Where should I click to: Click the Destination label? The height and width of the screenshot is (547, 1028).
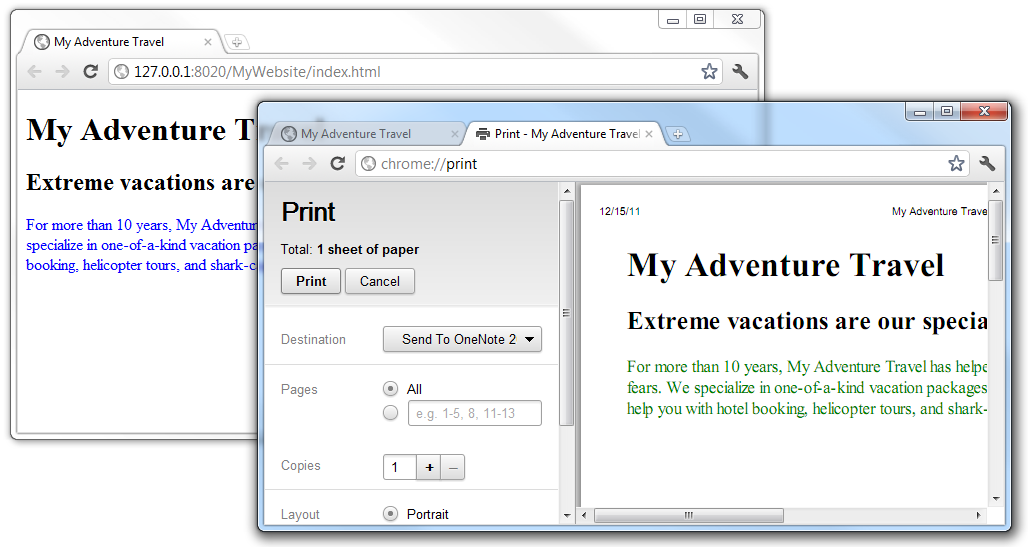pyautogui.click(x=313, y=339)
